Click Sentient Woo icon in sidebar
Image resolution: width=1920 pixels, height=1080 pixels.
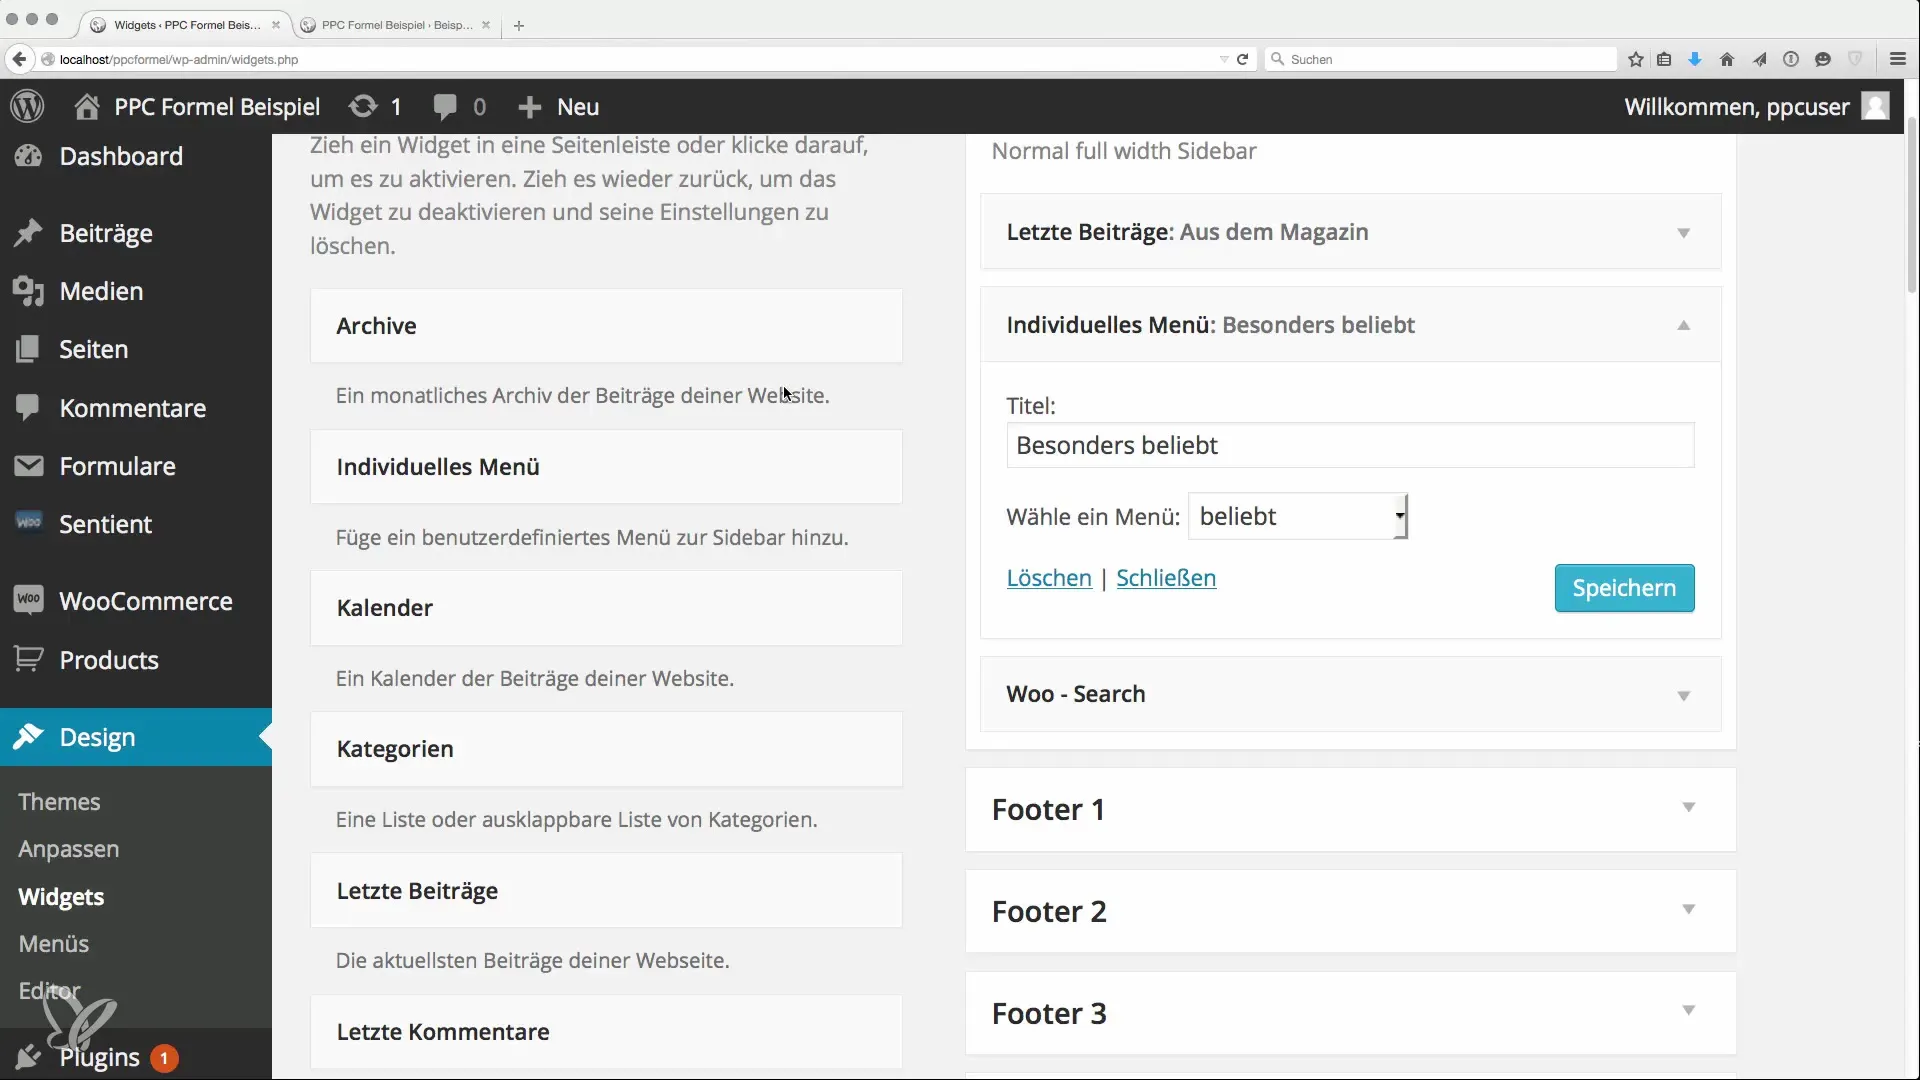29,522
